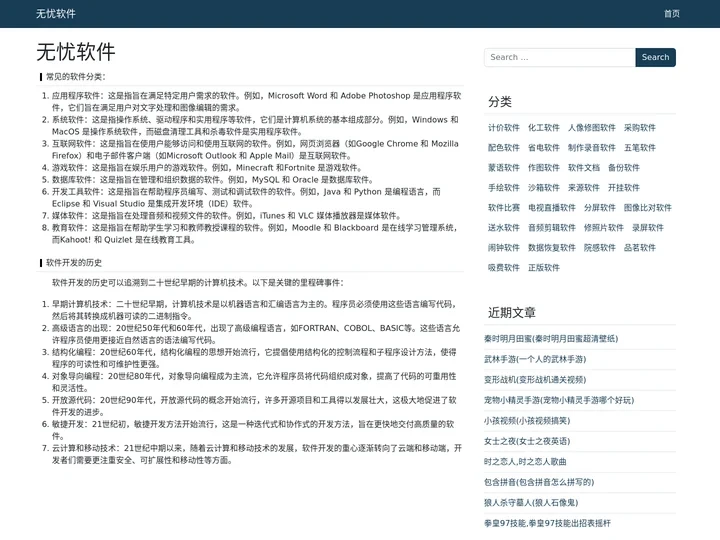
Task: Click the 软件比赛 category tag
Action: [504, 208]
